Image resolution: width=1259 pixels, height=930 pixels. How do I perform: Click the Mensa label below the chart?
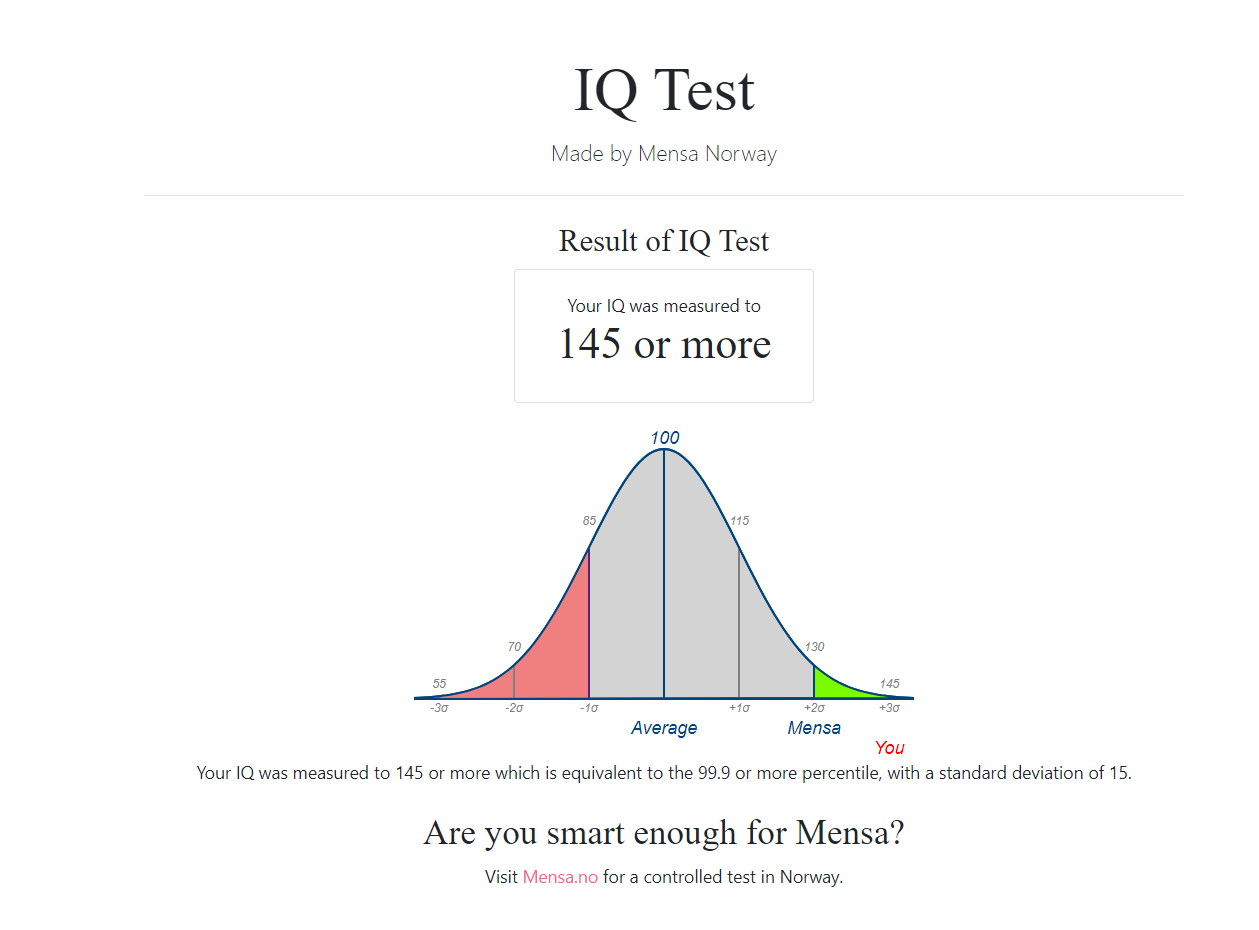814,728
